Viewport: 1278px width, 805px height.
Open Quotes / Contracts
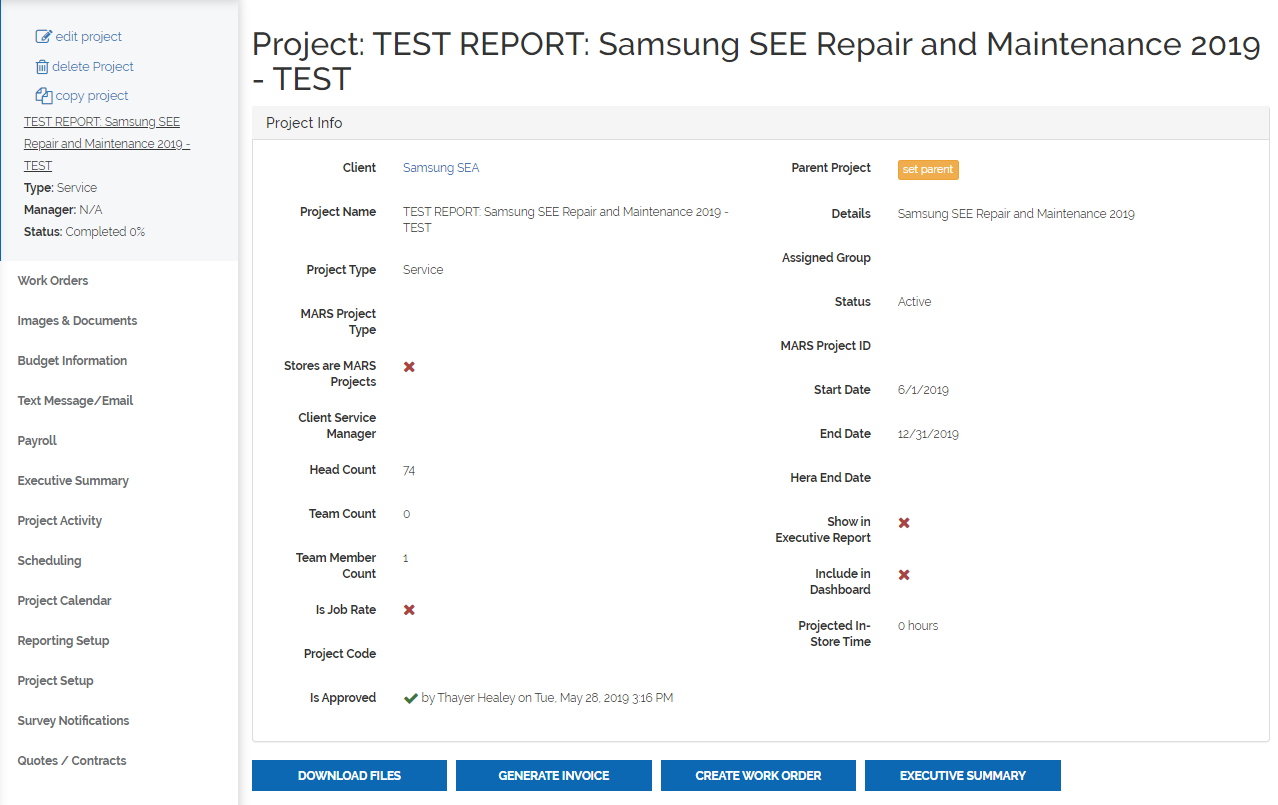(x=72, y=761)
